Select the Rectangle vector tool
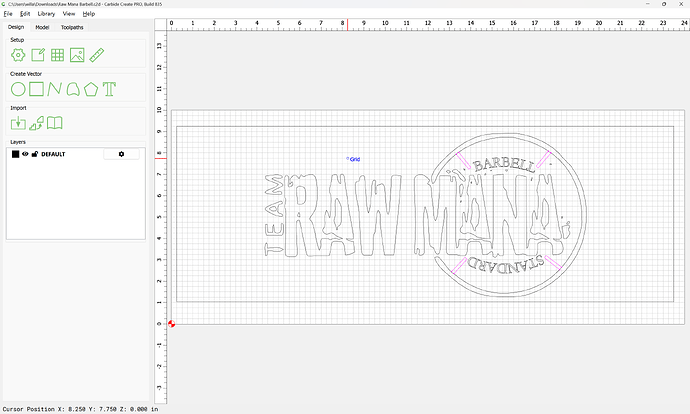The height and width of the screenshot is (414, 690). coord(36,89)
